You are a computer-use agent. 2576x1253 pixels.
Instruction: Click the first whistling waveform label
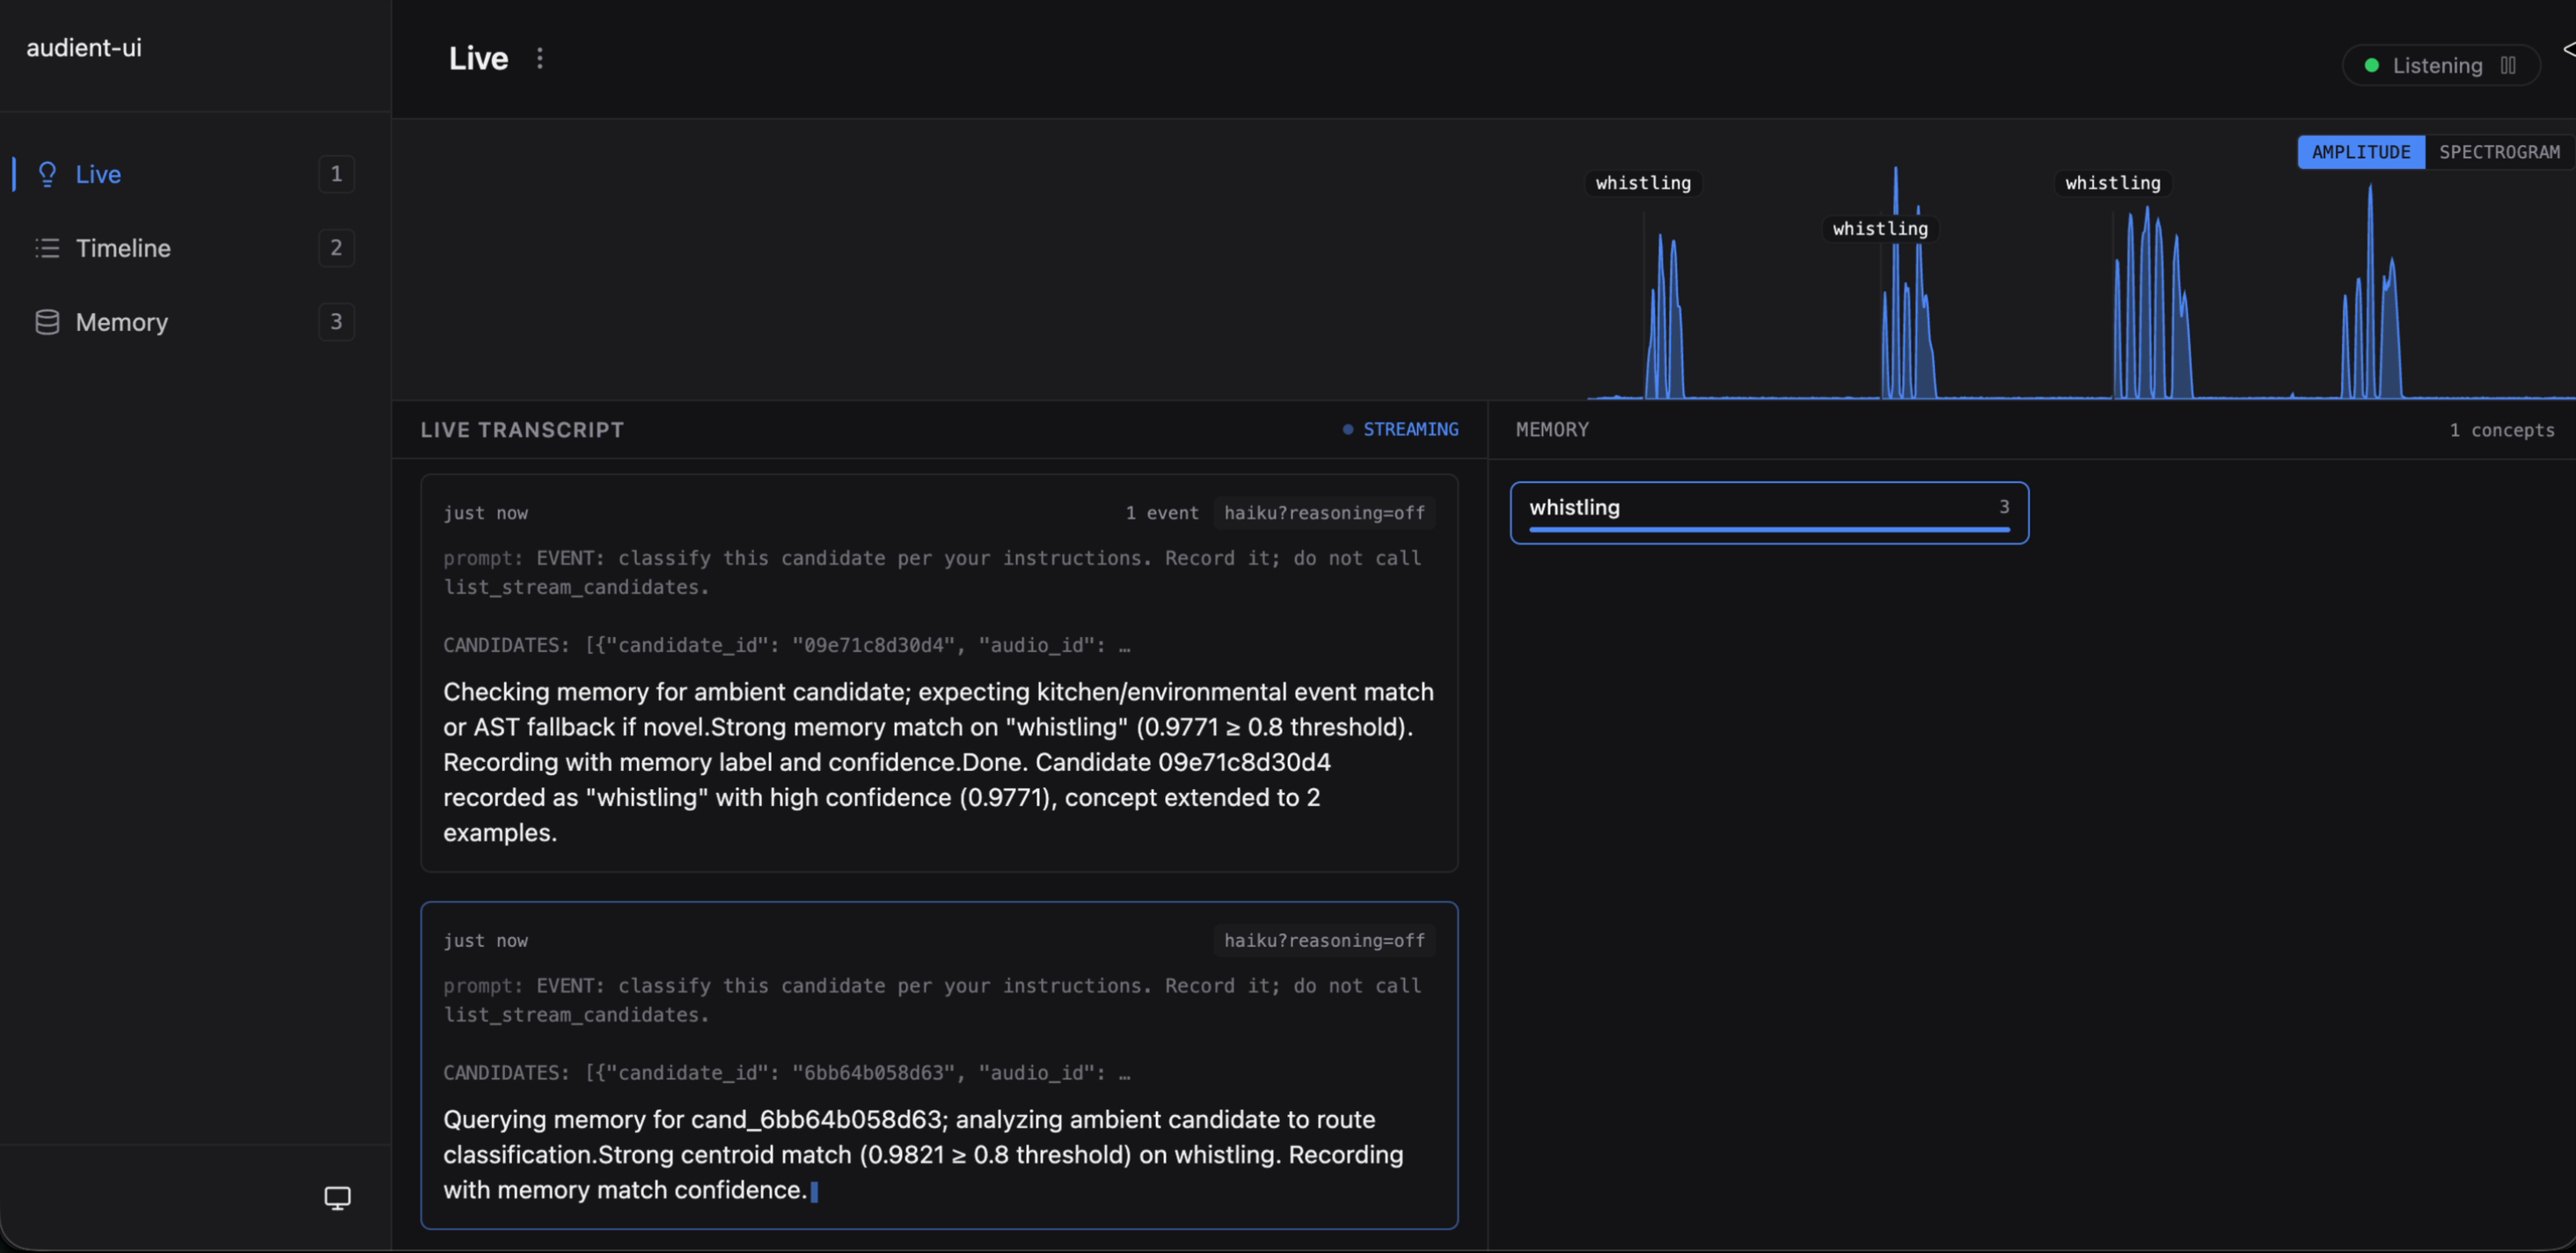click(x=1643, y=183)
